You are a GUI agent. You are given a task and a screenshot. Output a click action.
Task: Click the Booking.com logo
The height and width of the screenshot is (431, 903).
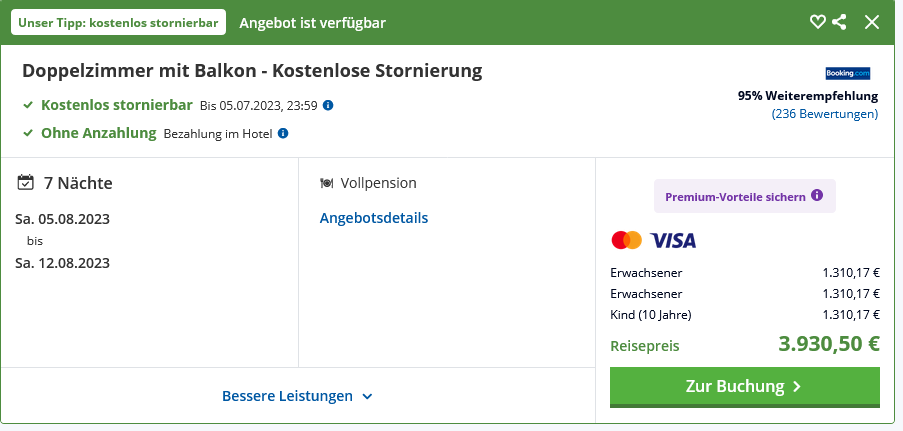tap(848, 73)
